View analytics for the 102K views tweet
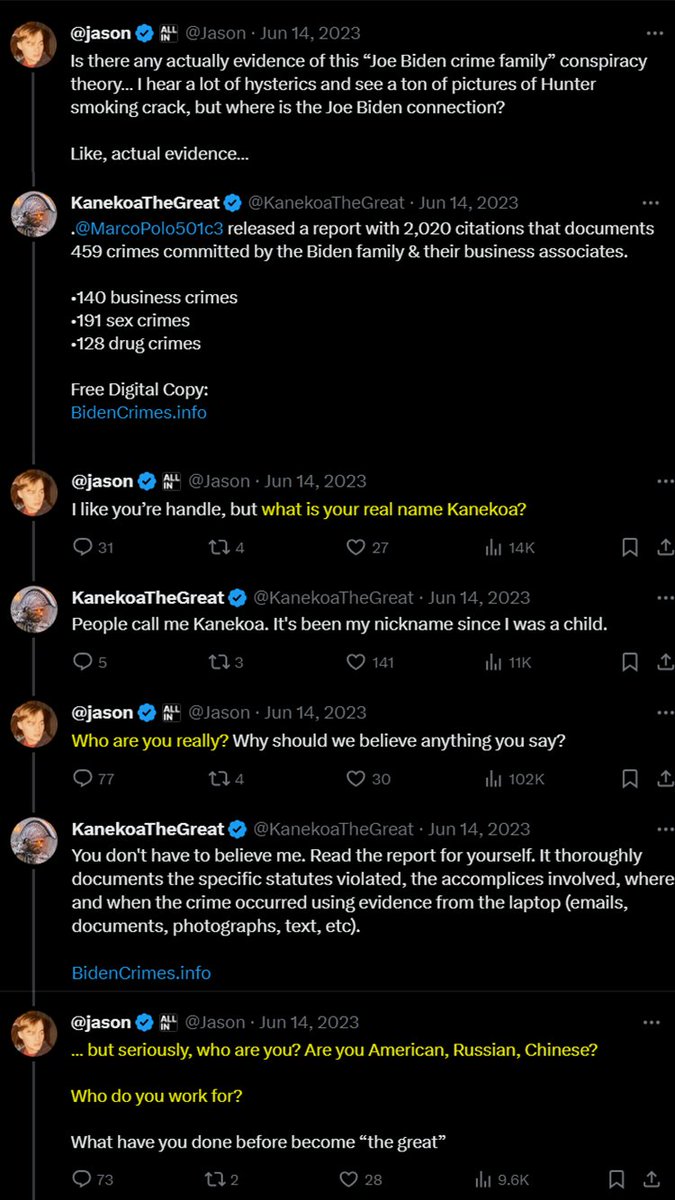Screen dimensions: 675x1200 pyautogui.click(x=493, y=778)
